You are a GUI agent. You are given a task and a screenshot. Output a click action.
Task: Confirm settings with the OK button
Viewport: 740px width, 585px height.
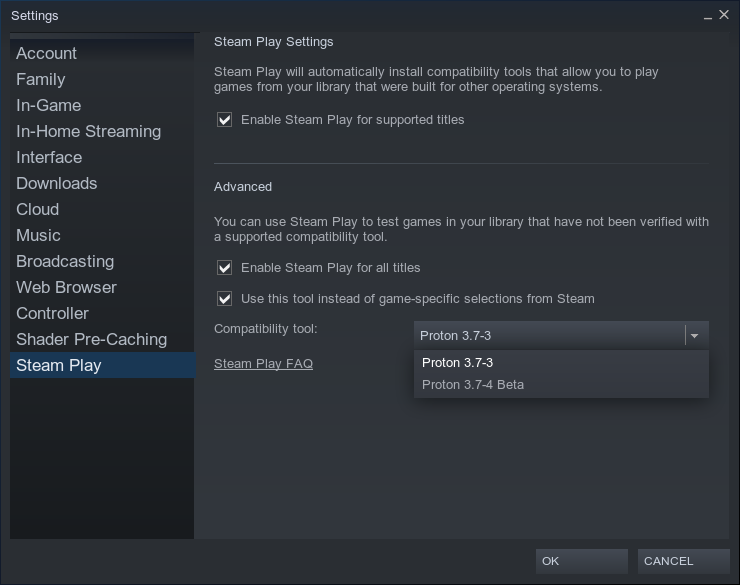pos(581,561)
